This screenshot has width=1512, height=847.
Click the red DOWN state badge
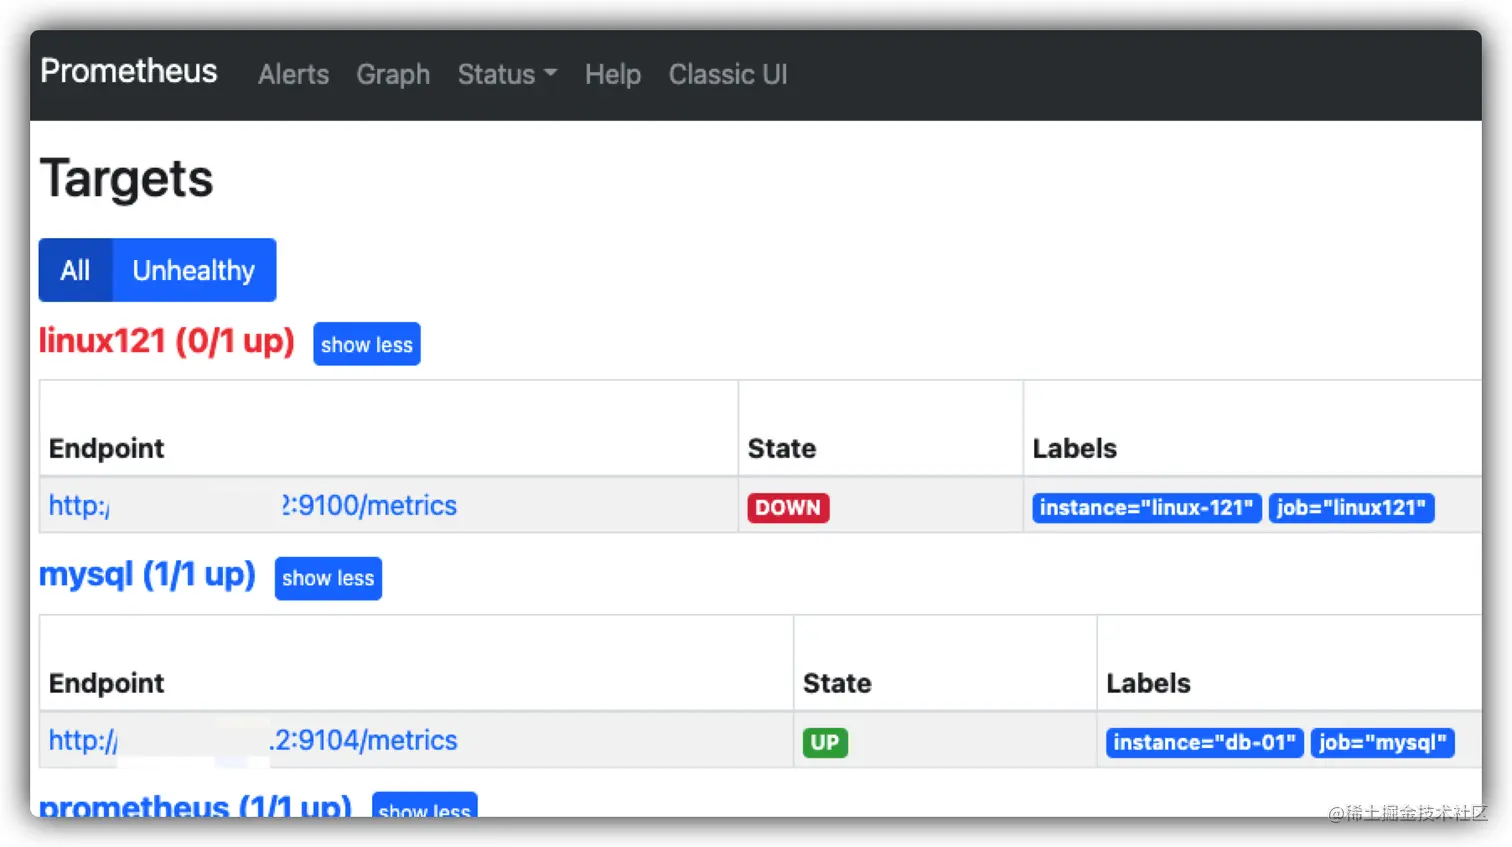(x=788, y=507)
